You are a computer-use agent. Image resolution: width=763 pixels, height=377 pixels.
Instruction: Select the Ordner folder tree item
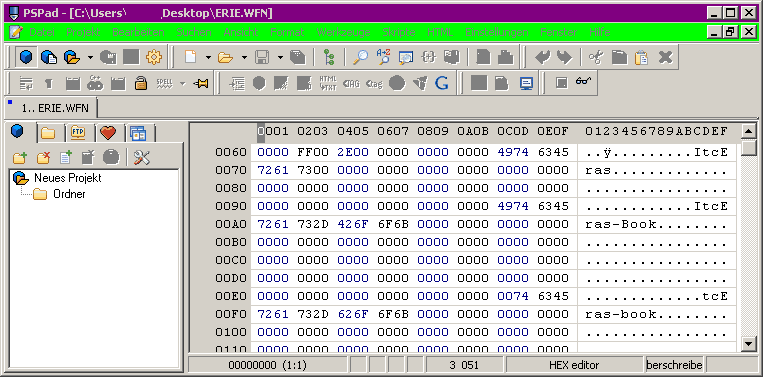tap(69, 194)
